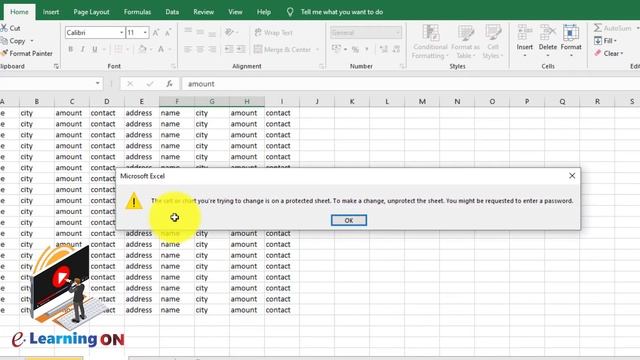Switch to the View tab
Image resolution: width=640 pixels, height=360 pixels.
coord(235,12)
